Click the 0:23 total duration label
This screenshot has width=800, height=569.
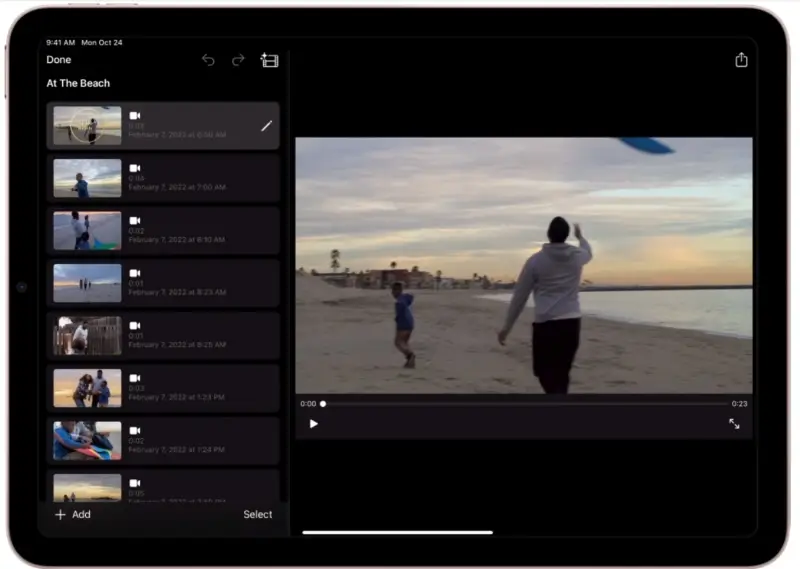click(x=739, y=404)
